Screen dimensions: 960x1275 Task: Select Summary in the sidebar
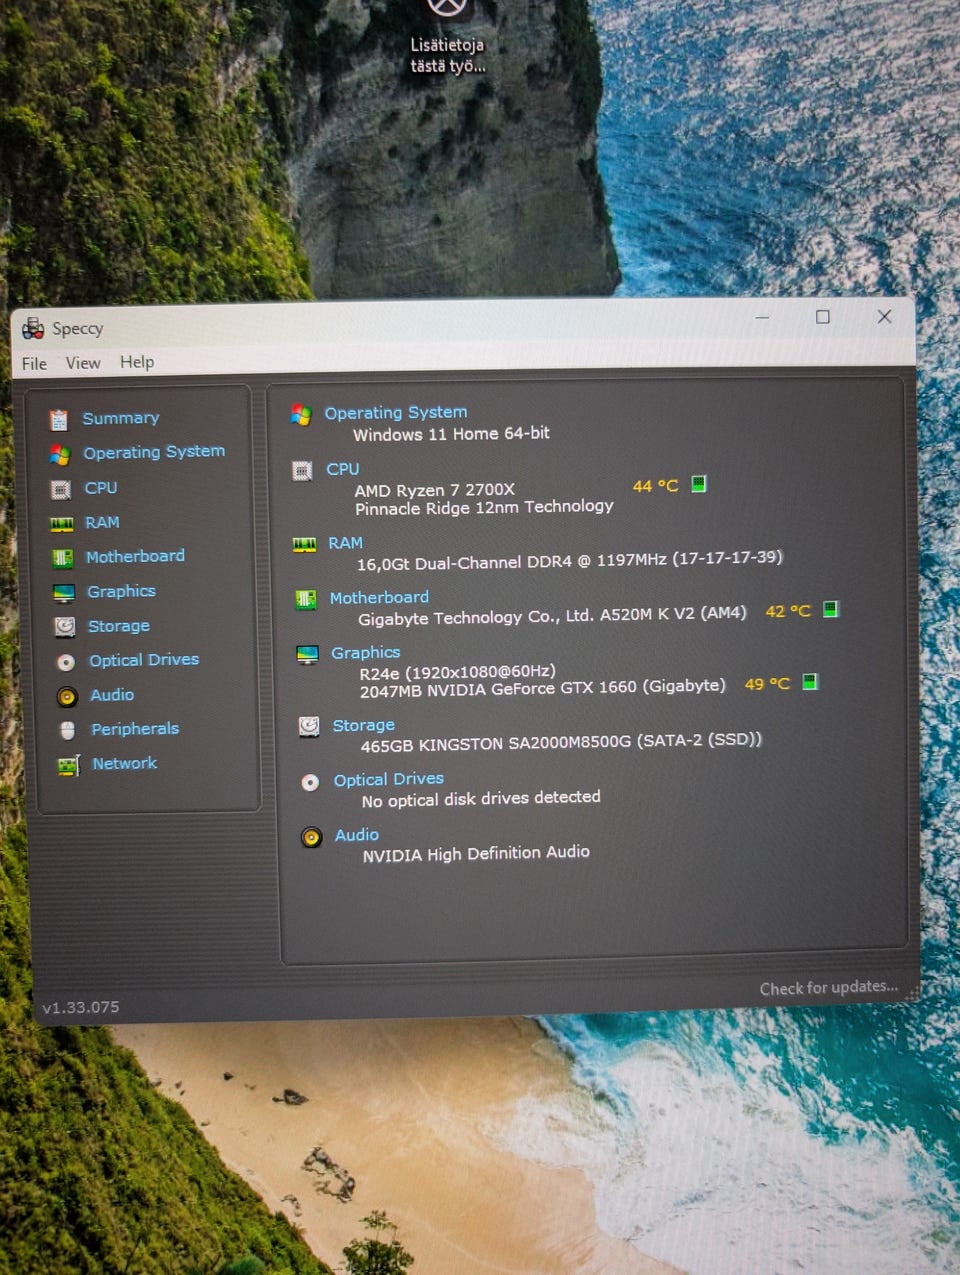click(x=121, y=418)
